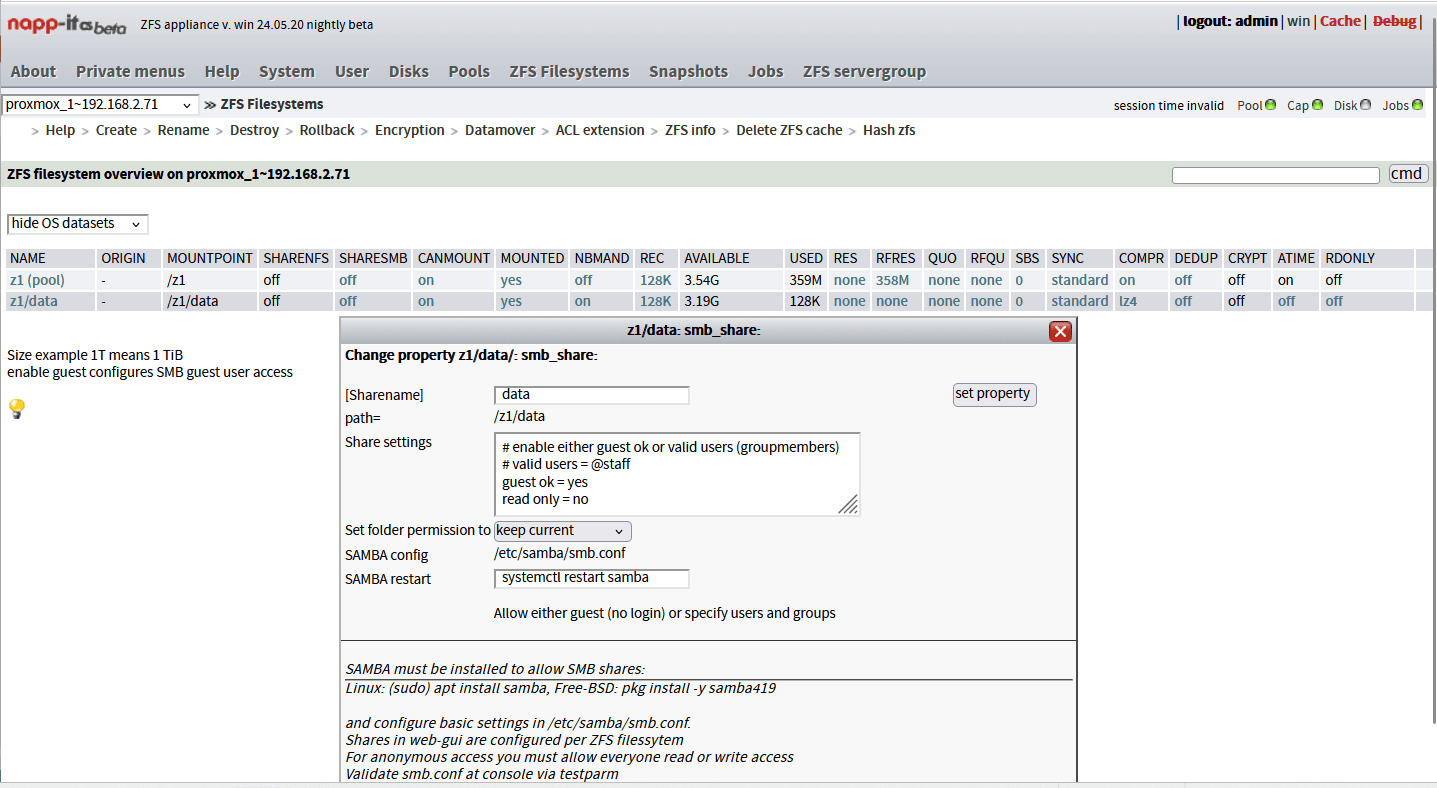This screenshot has width=1437, height=788.
Task: Open the User menu
Action: click(x=352, y=71)
